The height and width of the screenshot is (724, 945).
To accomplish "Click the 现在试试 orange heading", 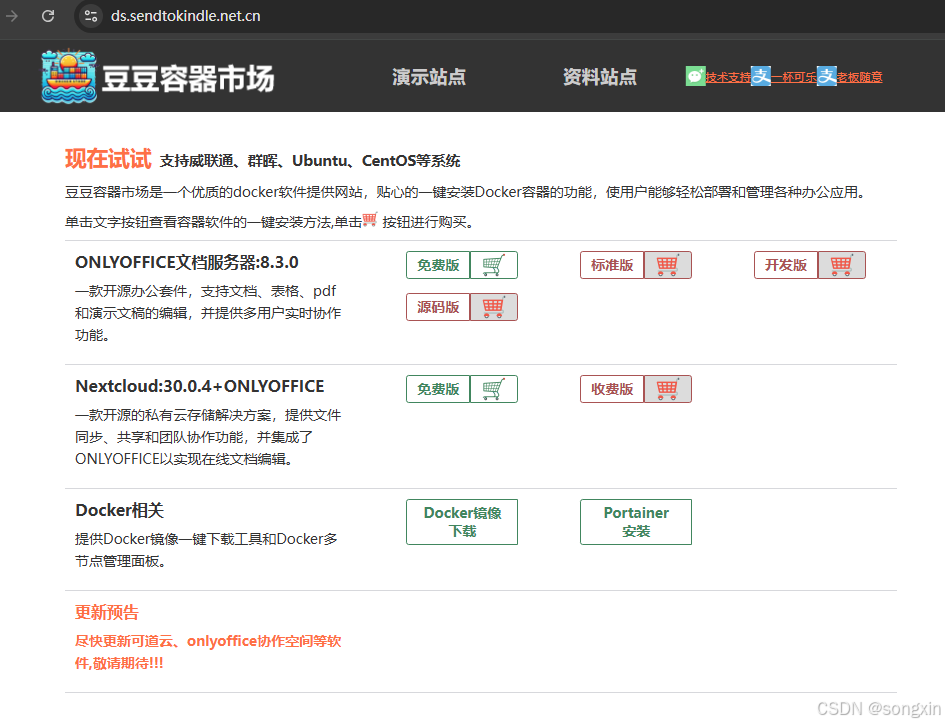I will [108, 159].
